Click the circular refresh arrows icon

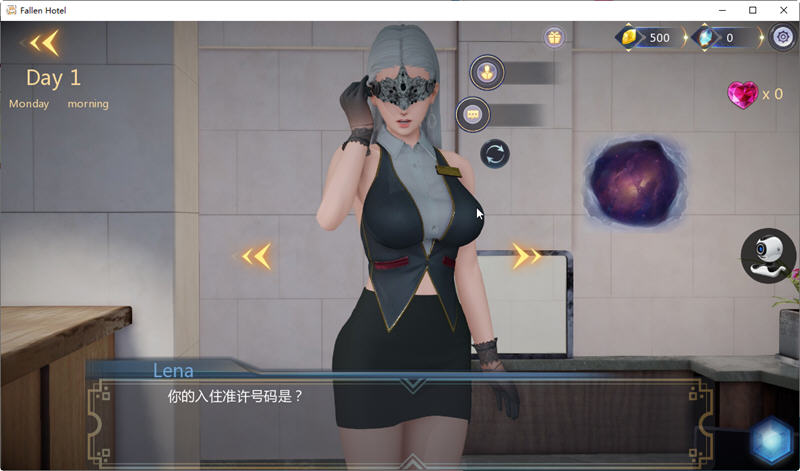(495, 154)
